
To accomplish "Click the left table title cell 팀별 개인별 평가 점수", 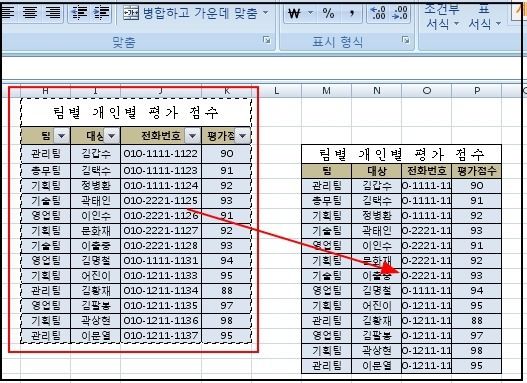I will tap(136, 112).
